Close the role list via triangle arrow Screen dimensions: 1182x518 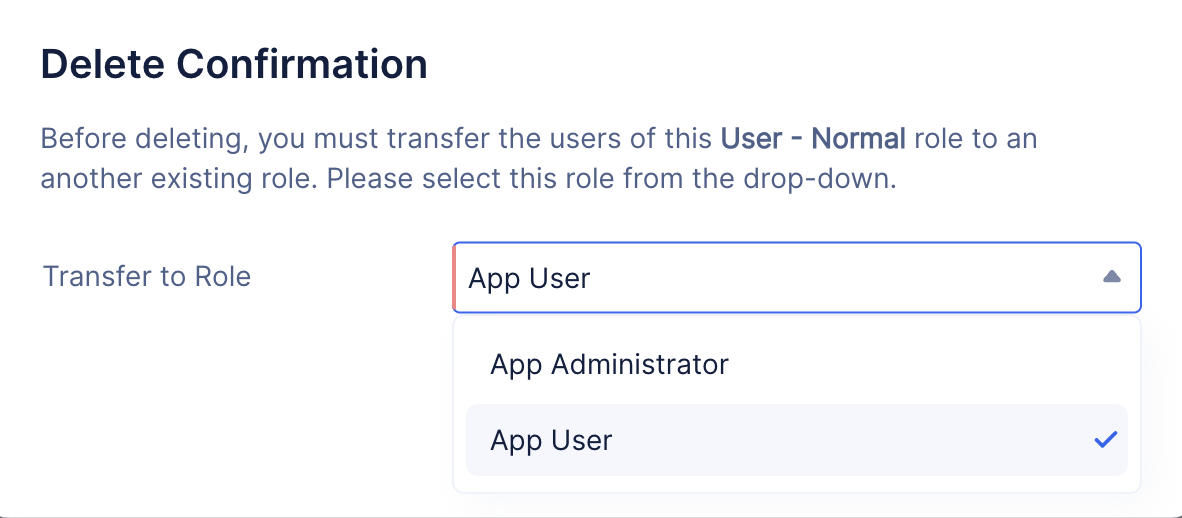click(1111, 277)
